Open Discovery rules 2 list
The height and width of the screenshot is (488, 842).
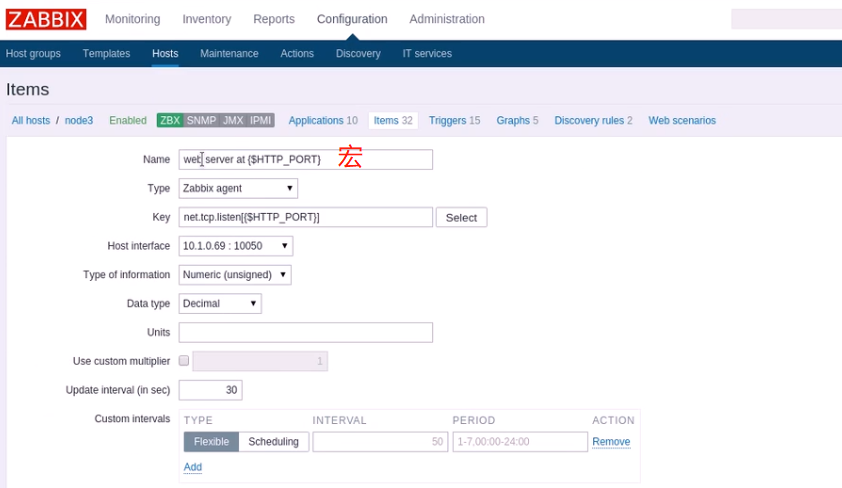(x=593, y=120)
